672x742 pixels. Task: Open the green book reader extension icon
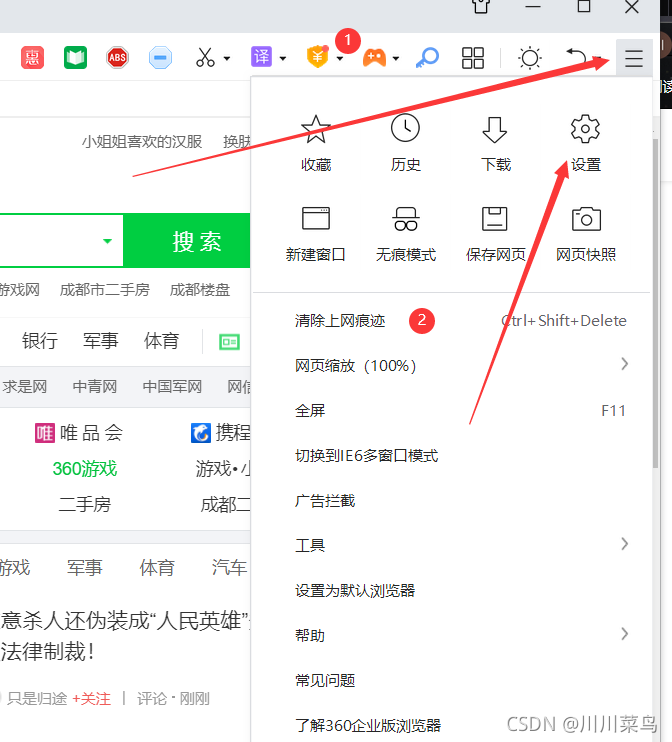pyautogui.click(x=75, y=58)
